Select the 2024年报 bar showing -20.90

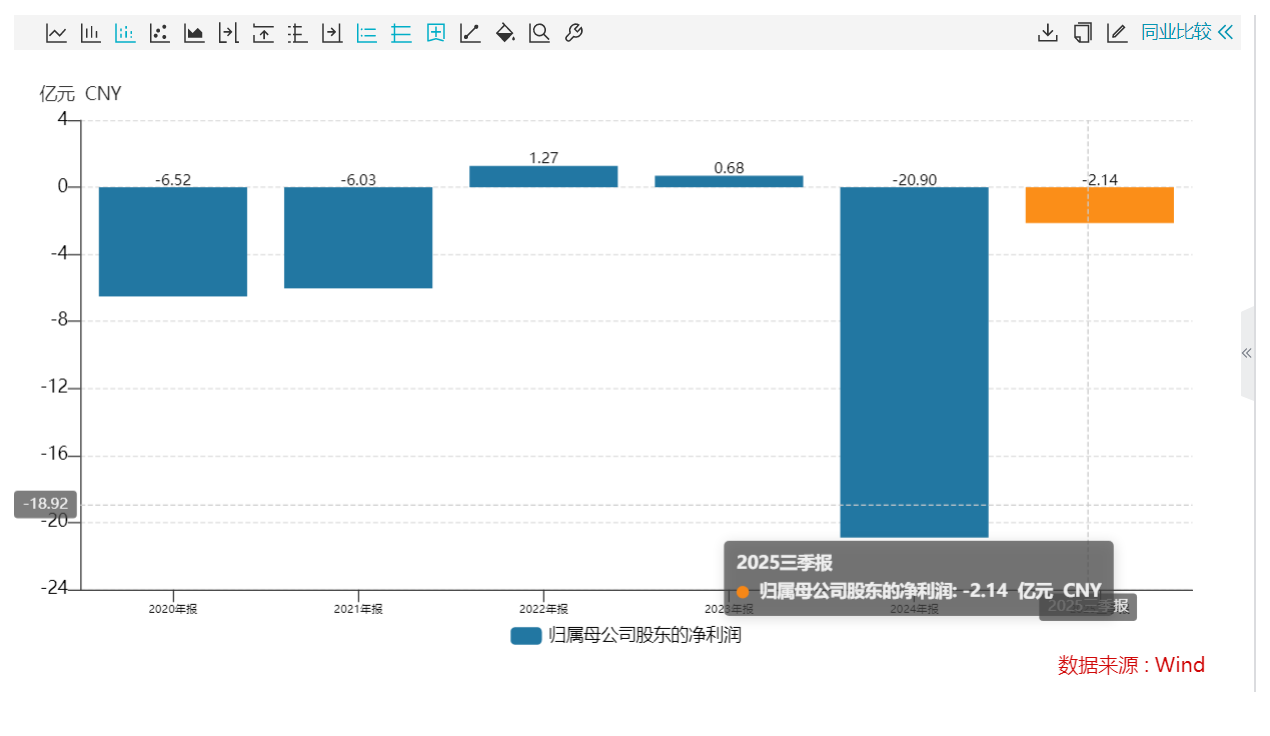[914, 360]
